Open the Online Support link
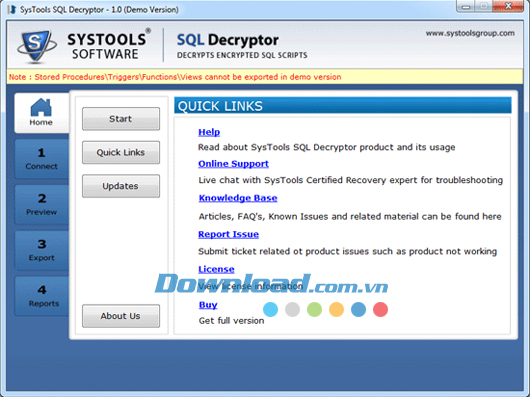The height and width of the screenshot is (397, 530). pyautogui.click(x=233, y=164)
